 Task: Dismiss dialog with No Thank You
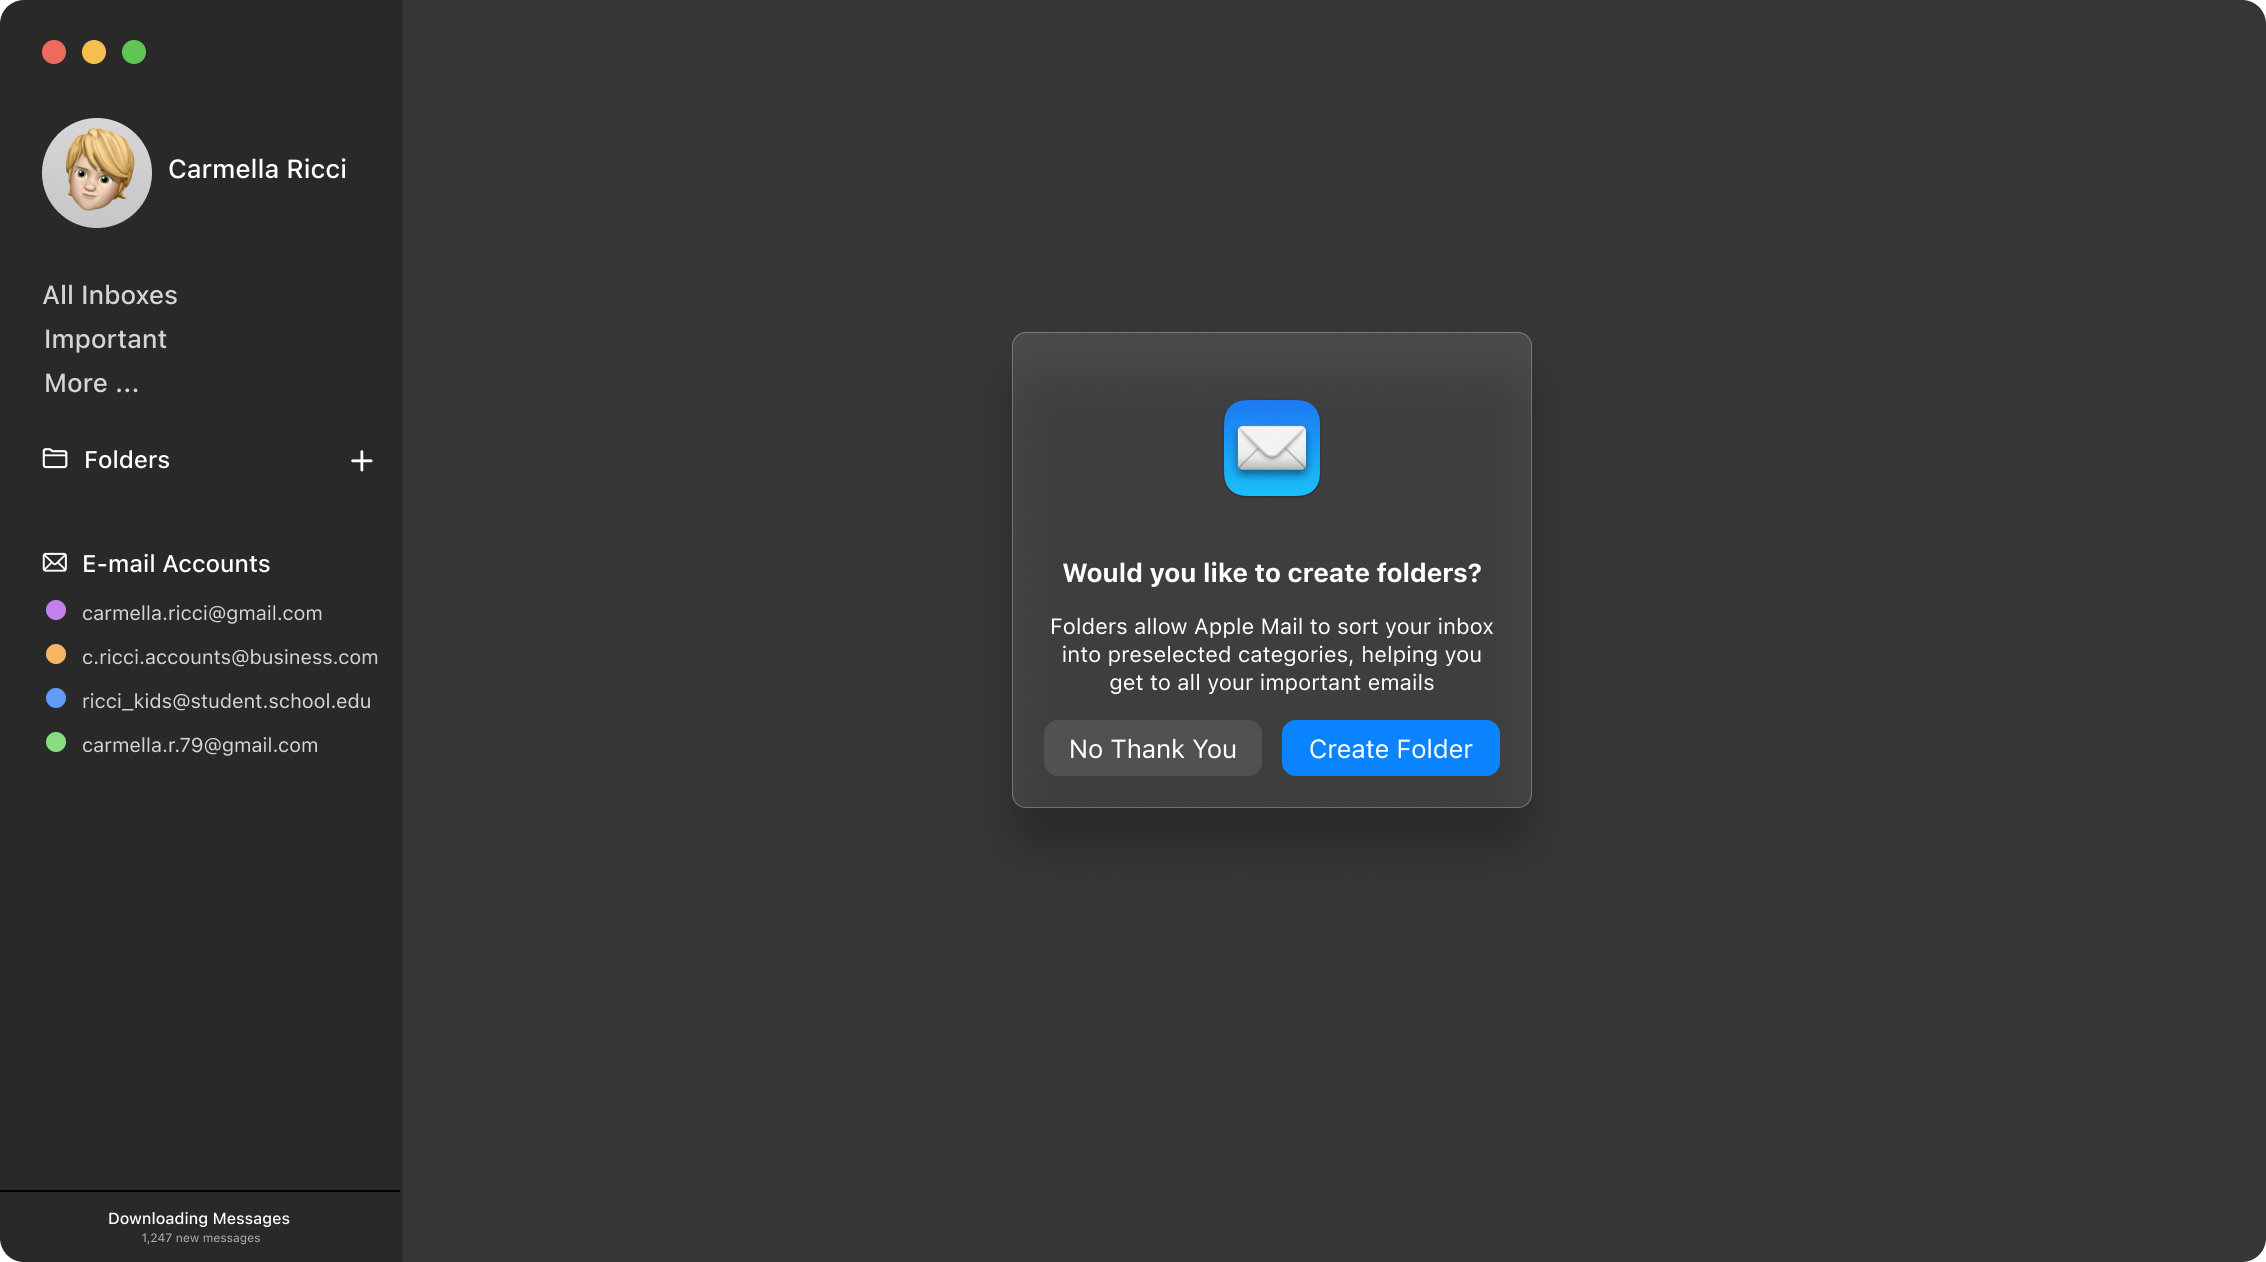click(1152, 748)
